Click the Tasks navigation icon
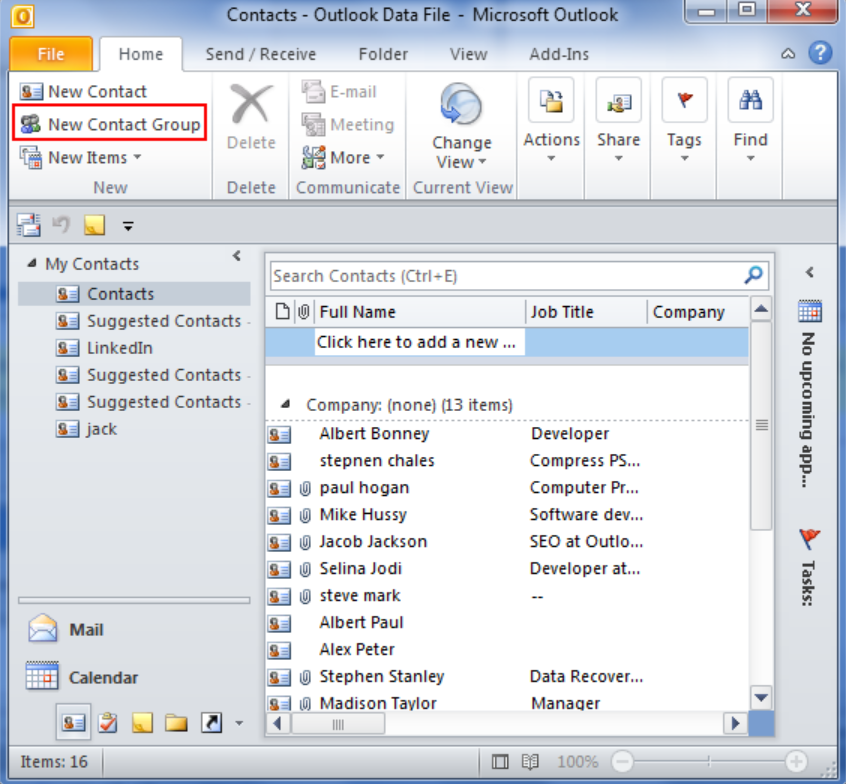 107,722
